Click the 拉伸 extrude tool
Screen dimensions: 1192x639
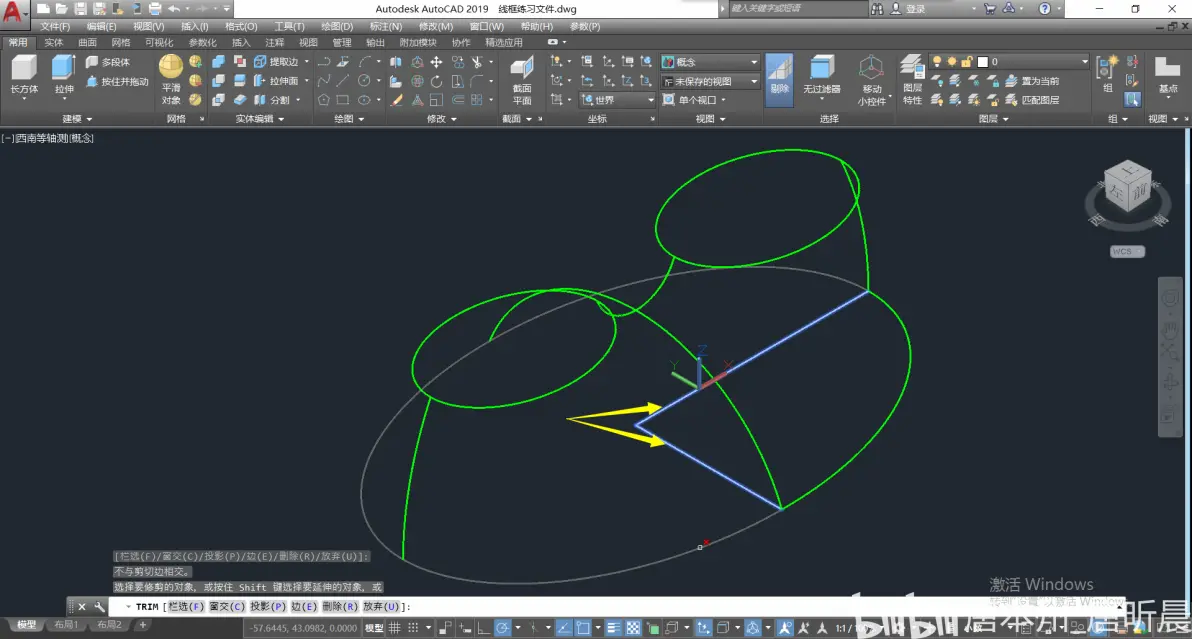64,76
